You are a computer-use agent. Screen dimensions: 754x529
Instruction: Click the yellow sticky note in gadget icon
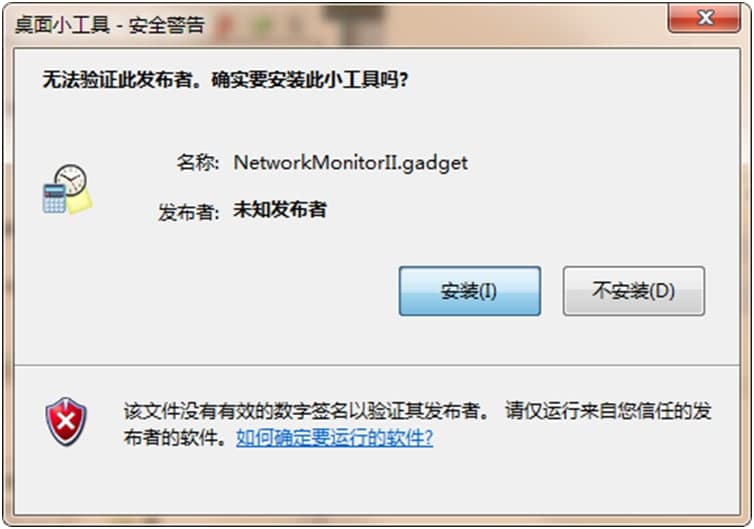pos(79,203)
